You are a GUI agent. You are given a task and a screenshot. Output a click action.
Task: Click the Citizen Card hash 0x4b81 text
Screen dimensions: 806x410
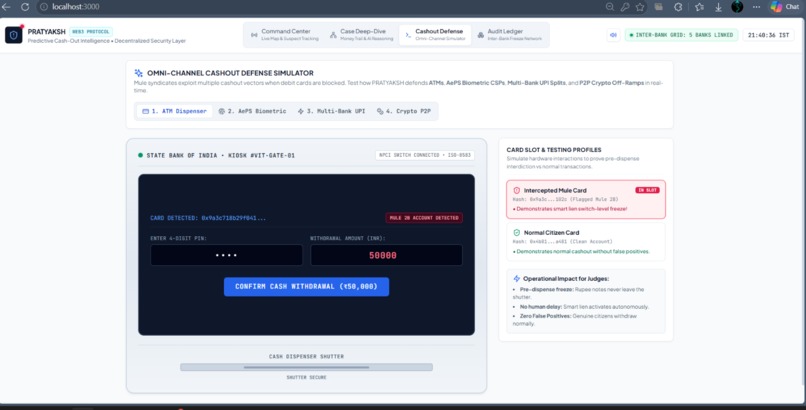(562, 241)
